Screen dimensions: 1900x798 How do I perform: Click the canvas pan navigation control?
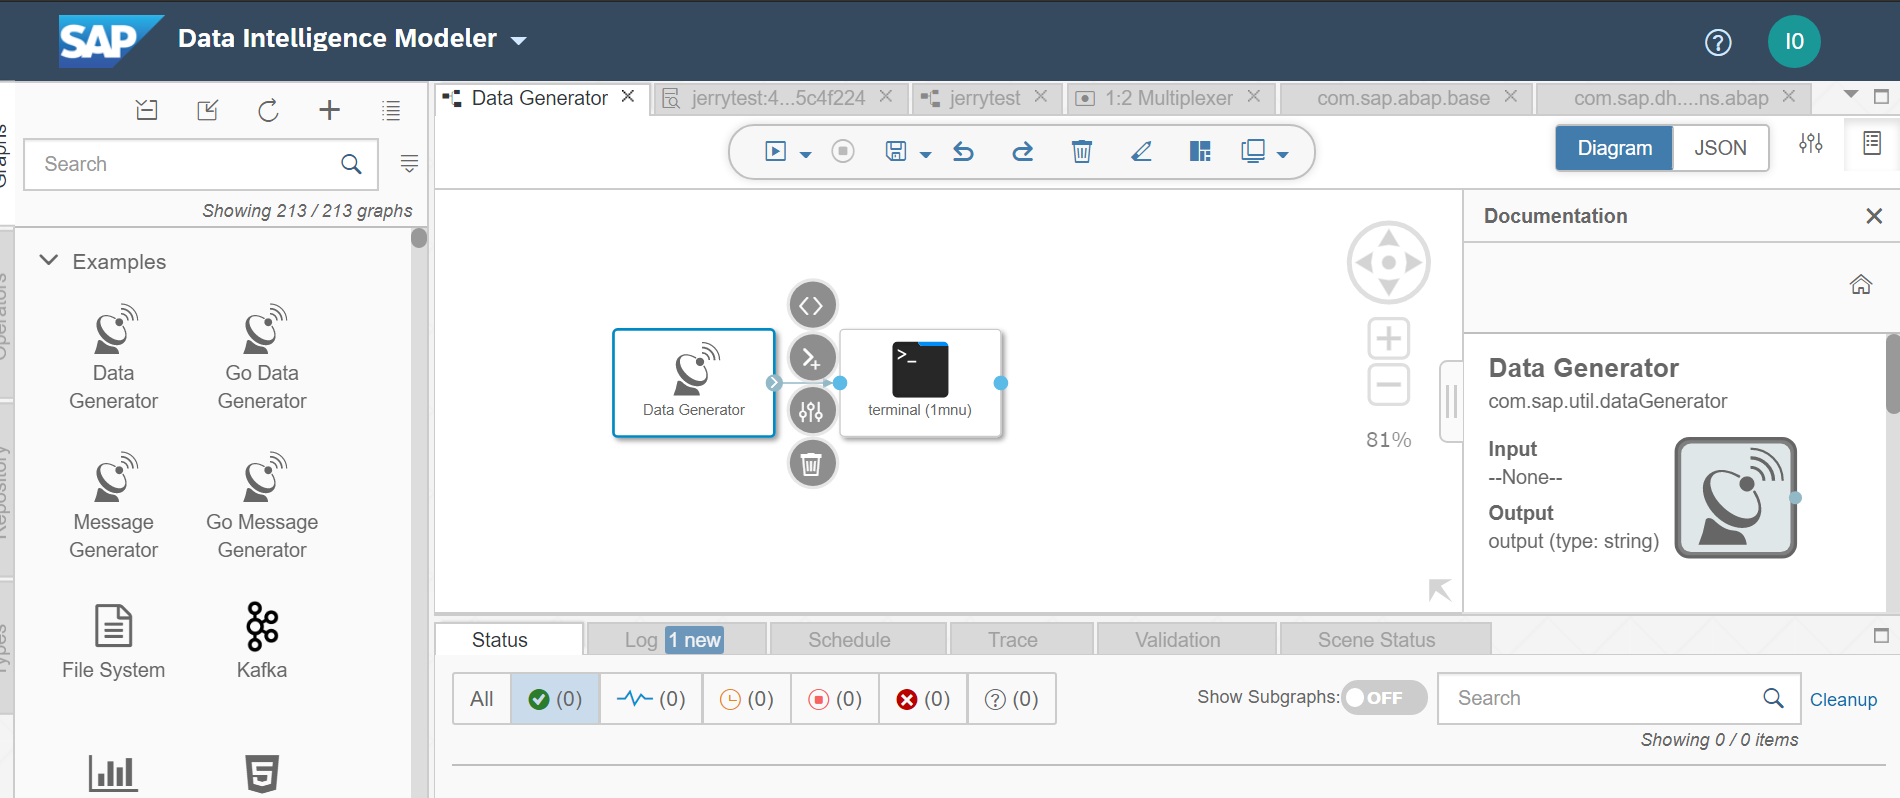1388,262
